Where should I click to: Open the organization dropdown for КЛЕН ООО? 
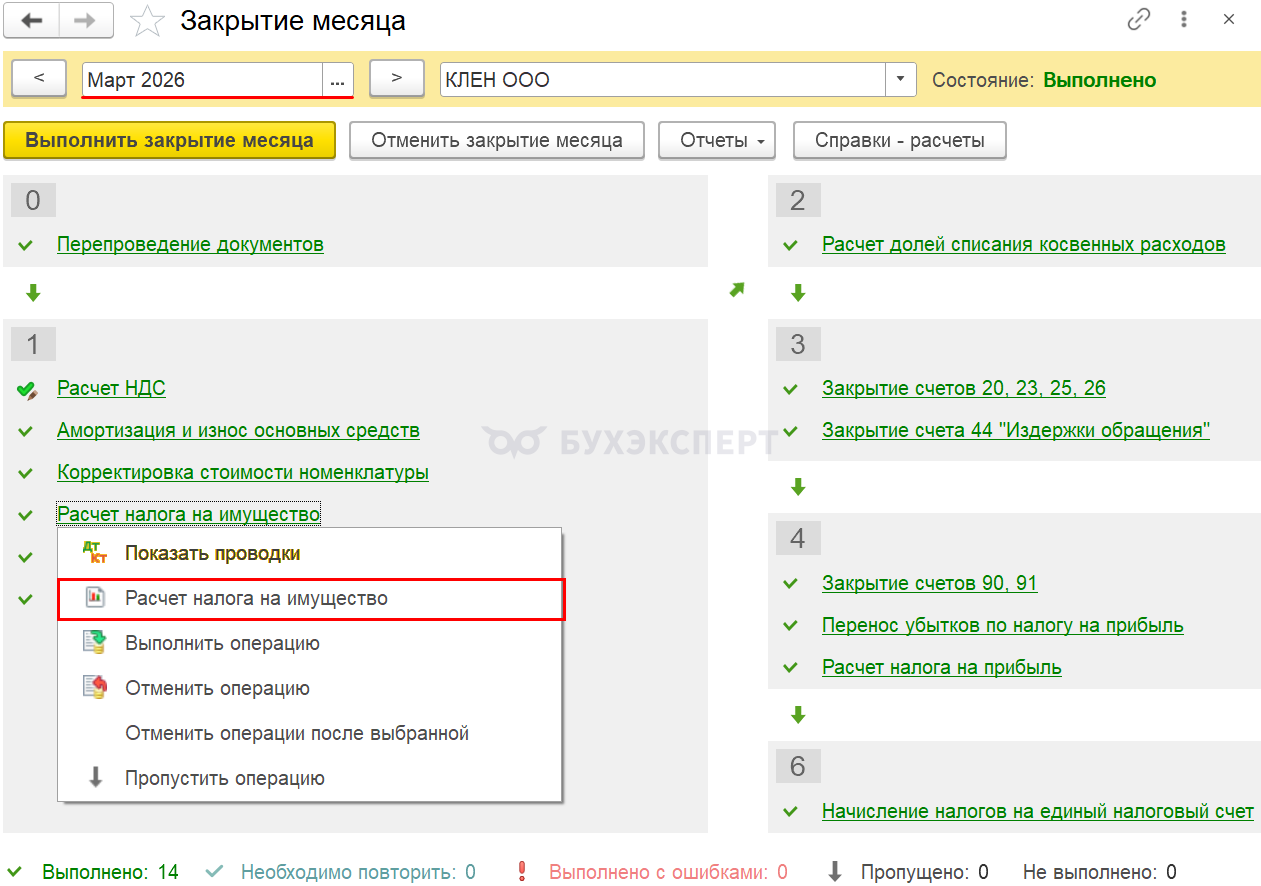coord(901,80)
